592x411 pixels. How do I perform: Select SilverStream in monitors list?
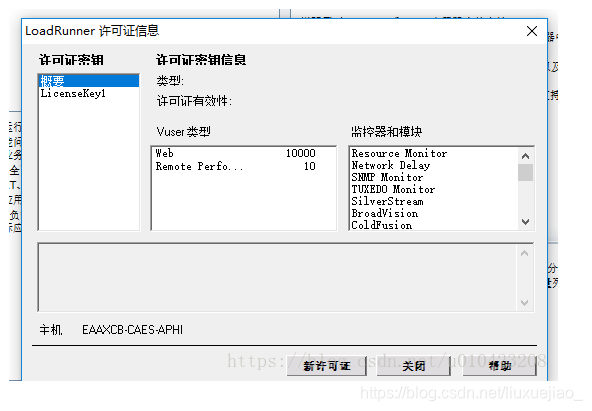pos(387,202)
